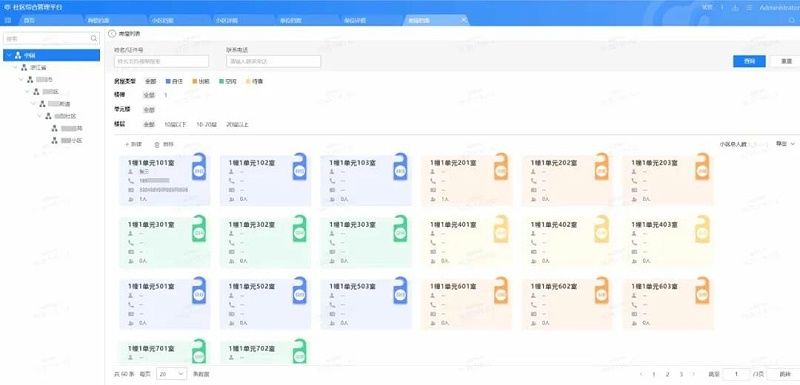Select the 10-20层 floor filter
The image size is (800, 385).
pyautogui.click(x=207, y=124)
